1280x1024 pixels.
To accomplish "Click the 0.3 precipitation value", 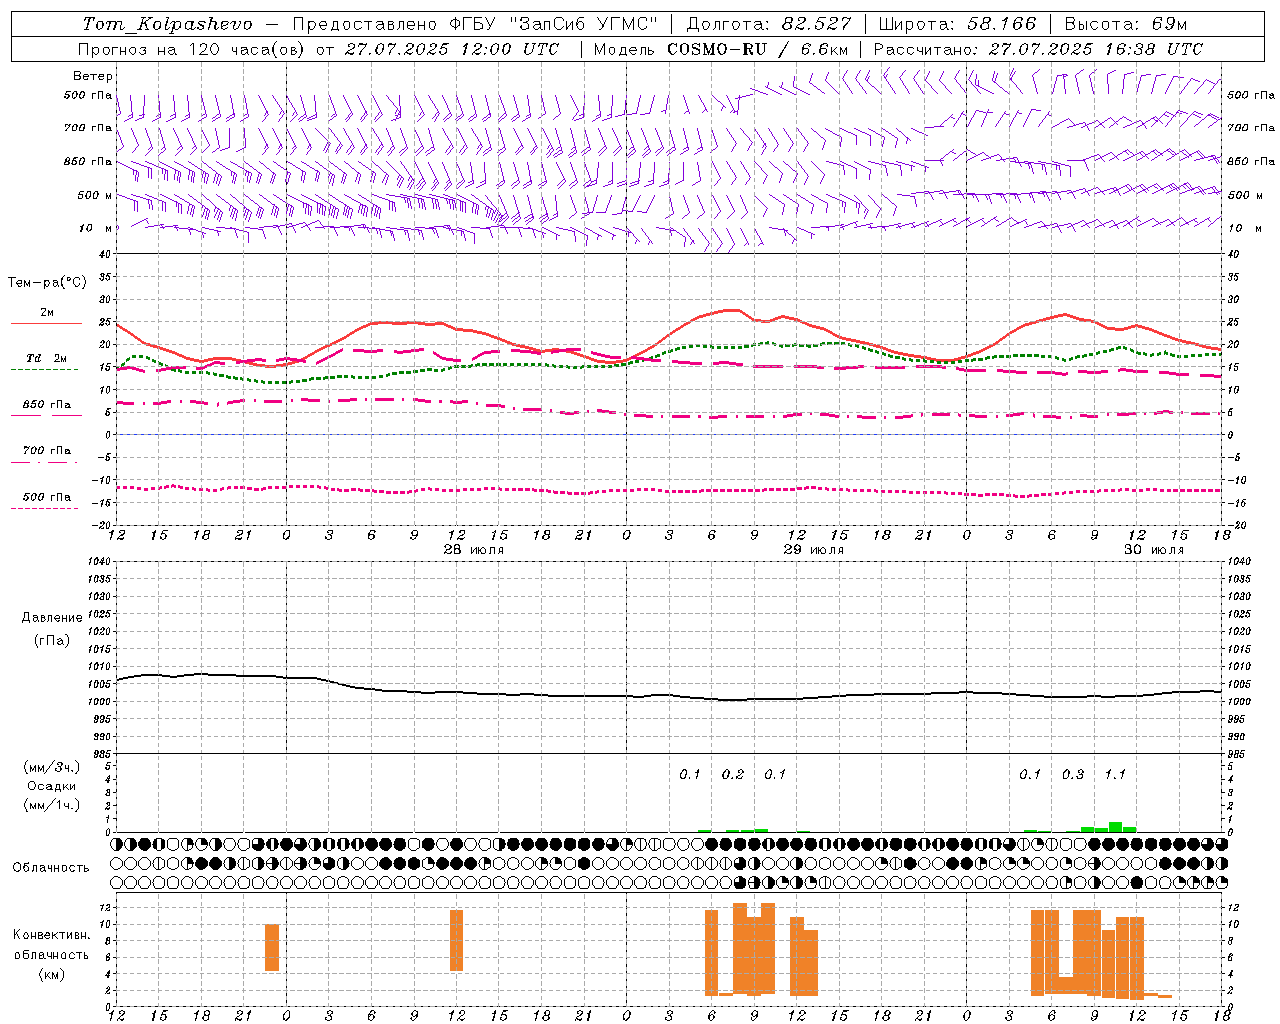I will click(1073, 774).
